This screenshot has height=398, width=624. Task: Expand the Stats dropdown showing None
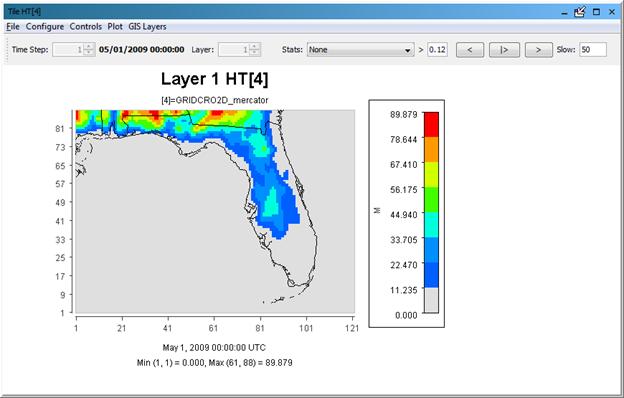point(360,50)
